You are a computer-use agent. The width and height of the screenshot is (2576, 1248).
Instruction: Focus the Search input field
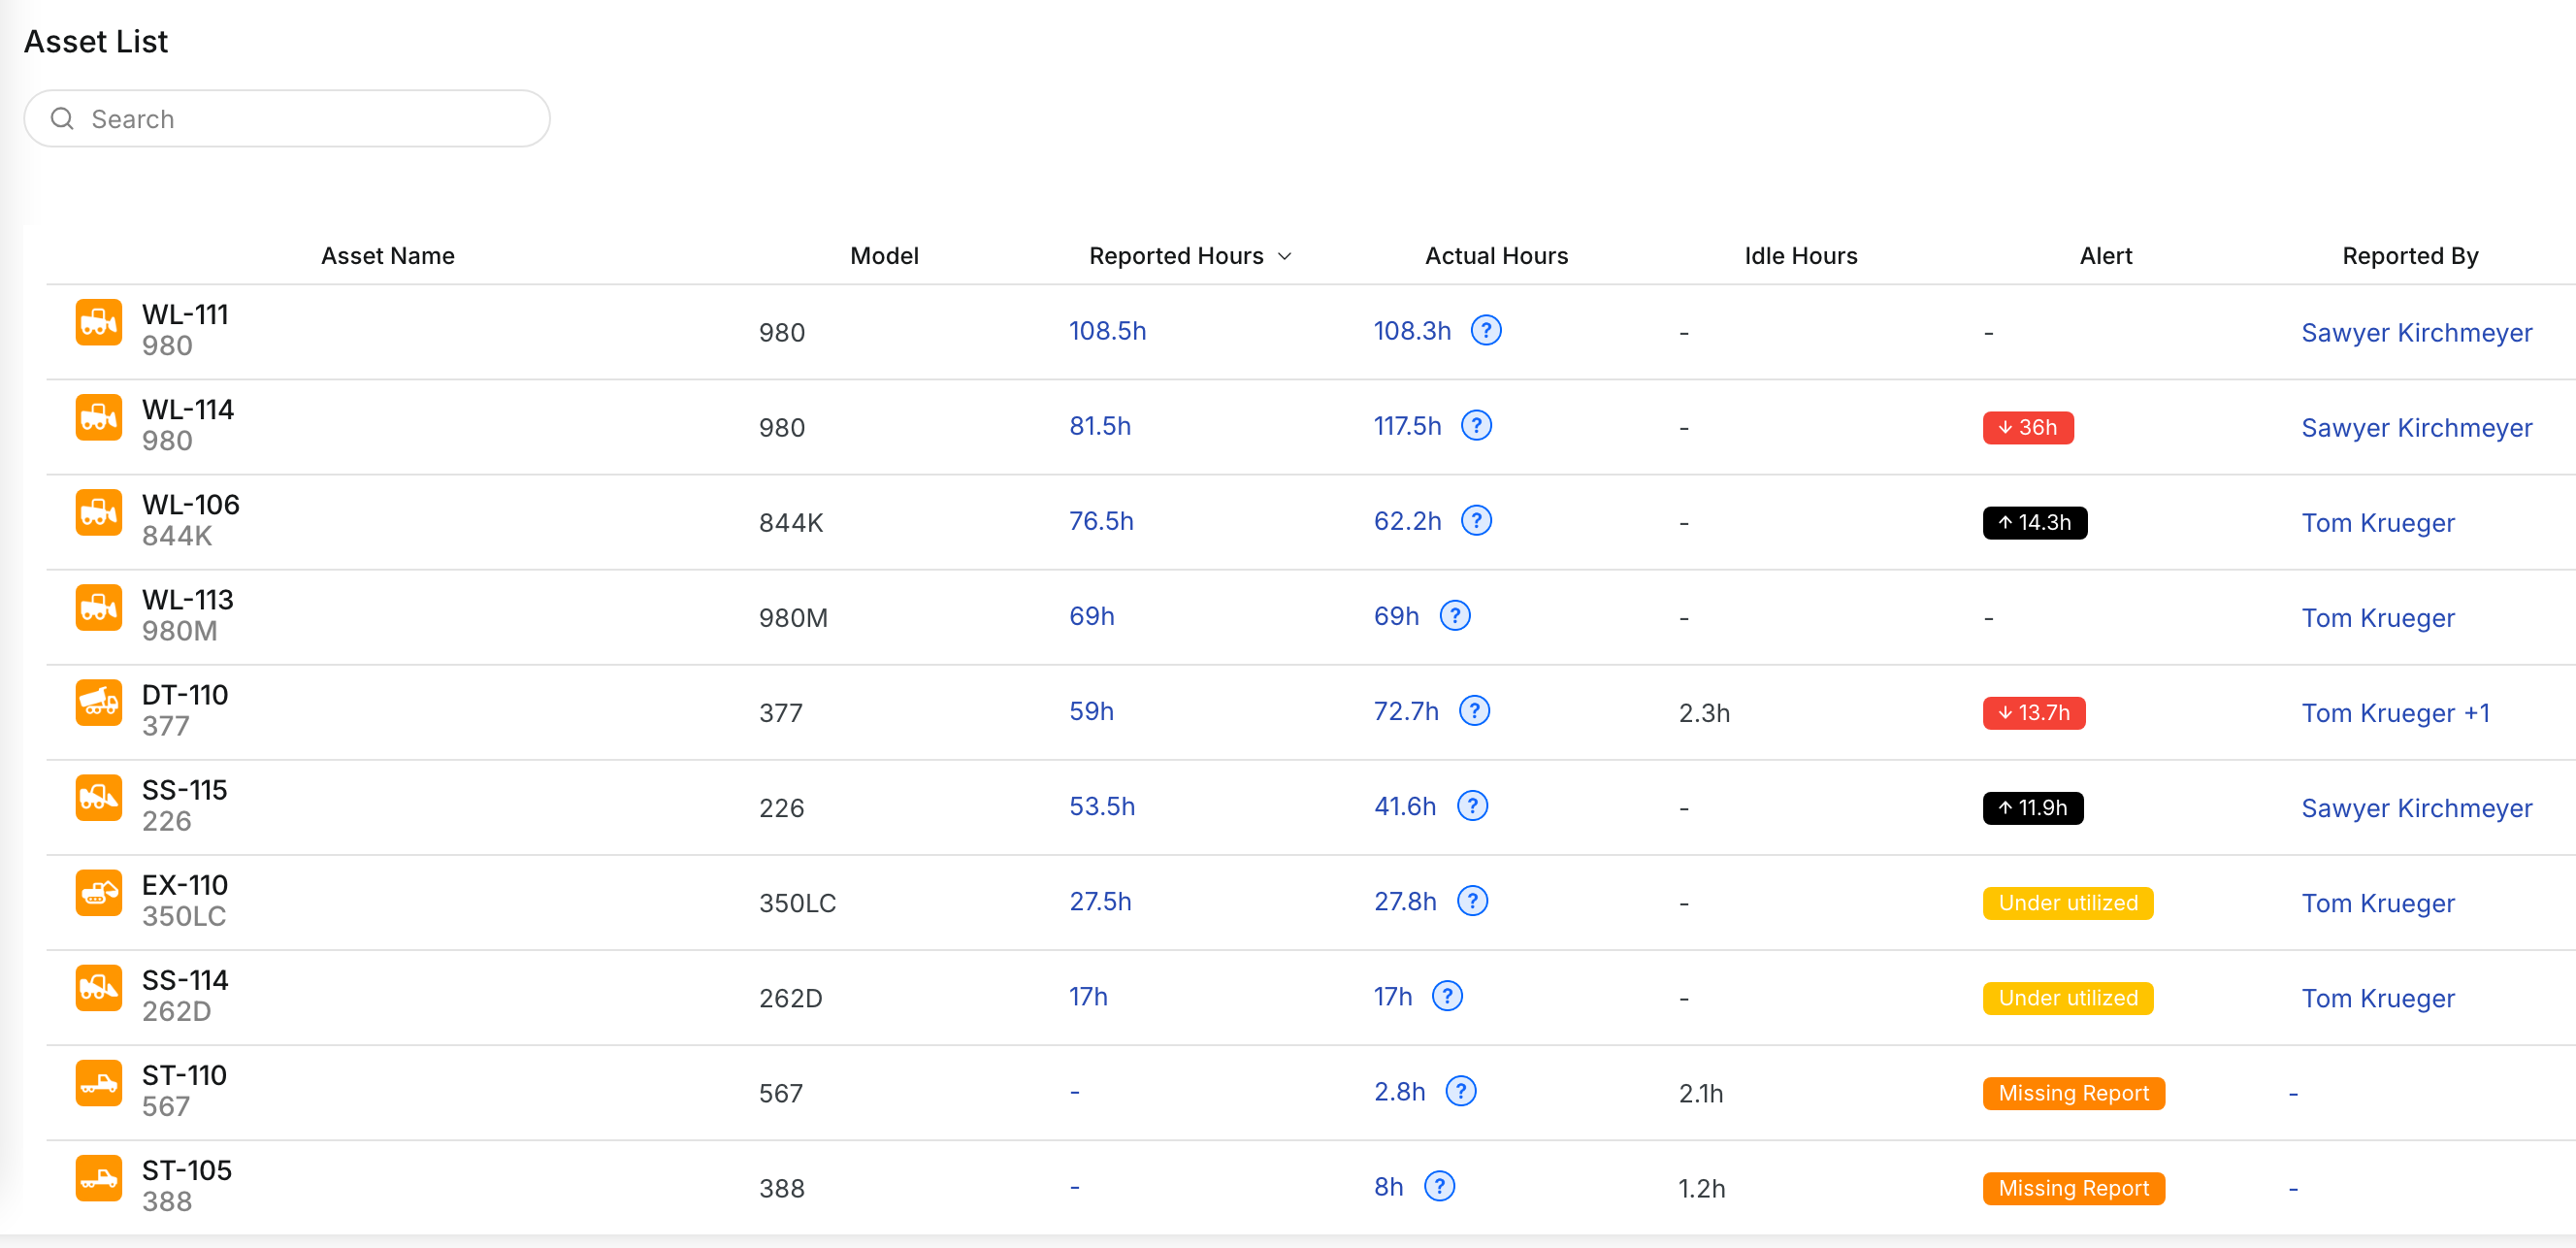point(287,119)
